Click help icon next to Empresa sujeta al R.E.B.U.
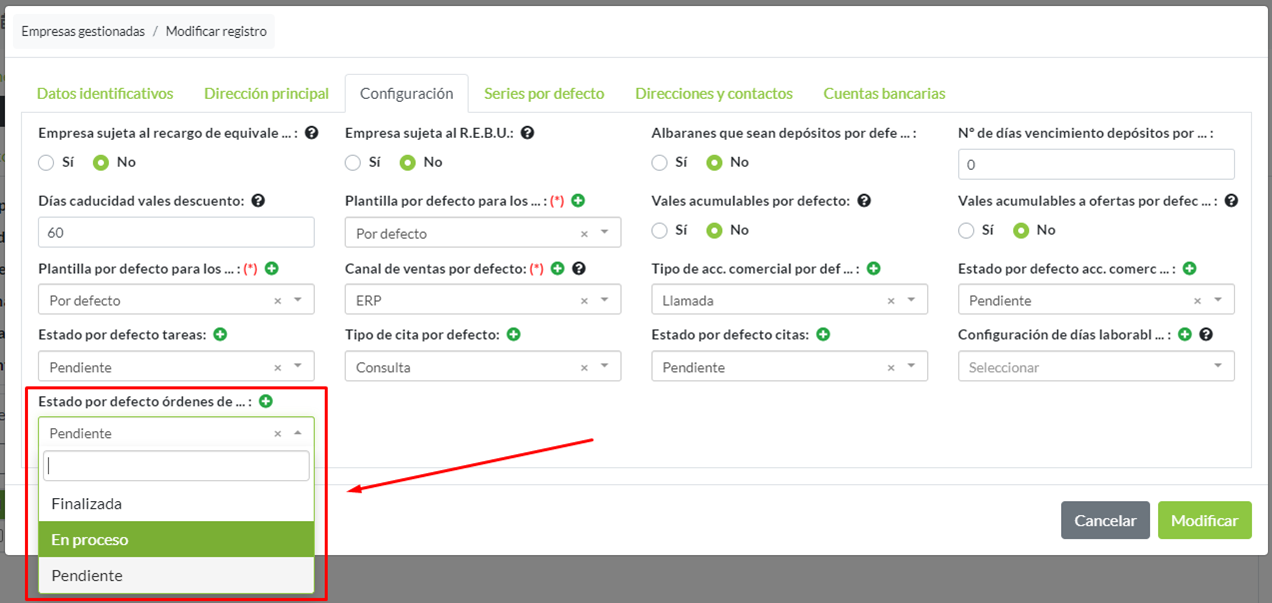 click(x=527, y=132)
